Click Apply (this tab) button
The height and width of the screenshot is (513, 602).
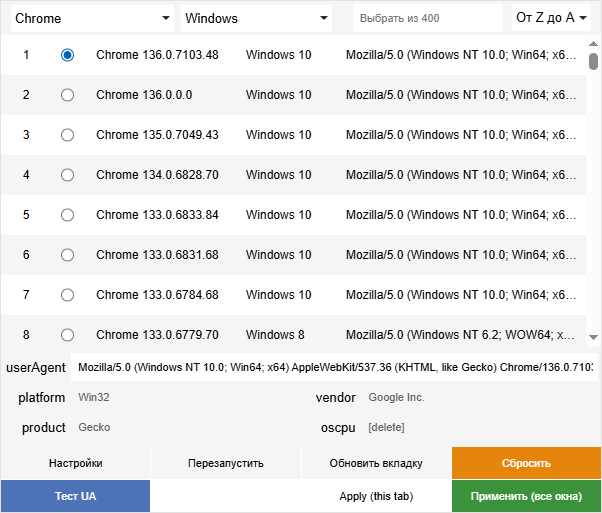(x=376, y=496)
